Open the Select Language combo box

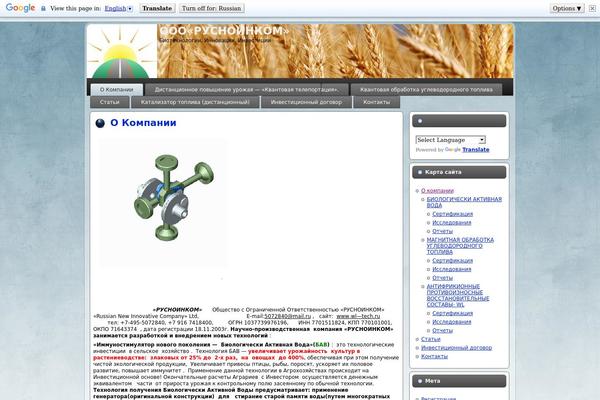click(451, 140)
